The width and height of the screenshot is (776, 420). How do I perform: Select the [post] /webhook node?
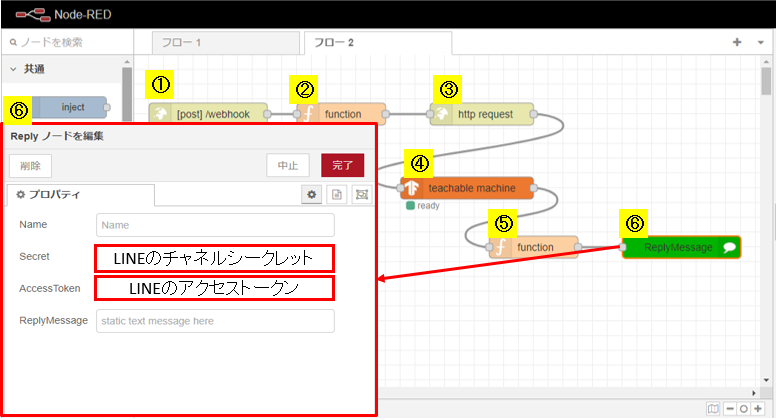coord(208,114)
